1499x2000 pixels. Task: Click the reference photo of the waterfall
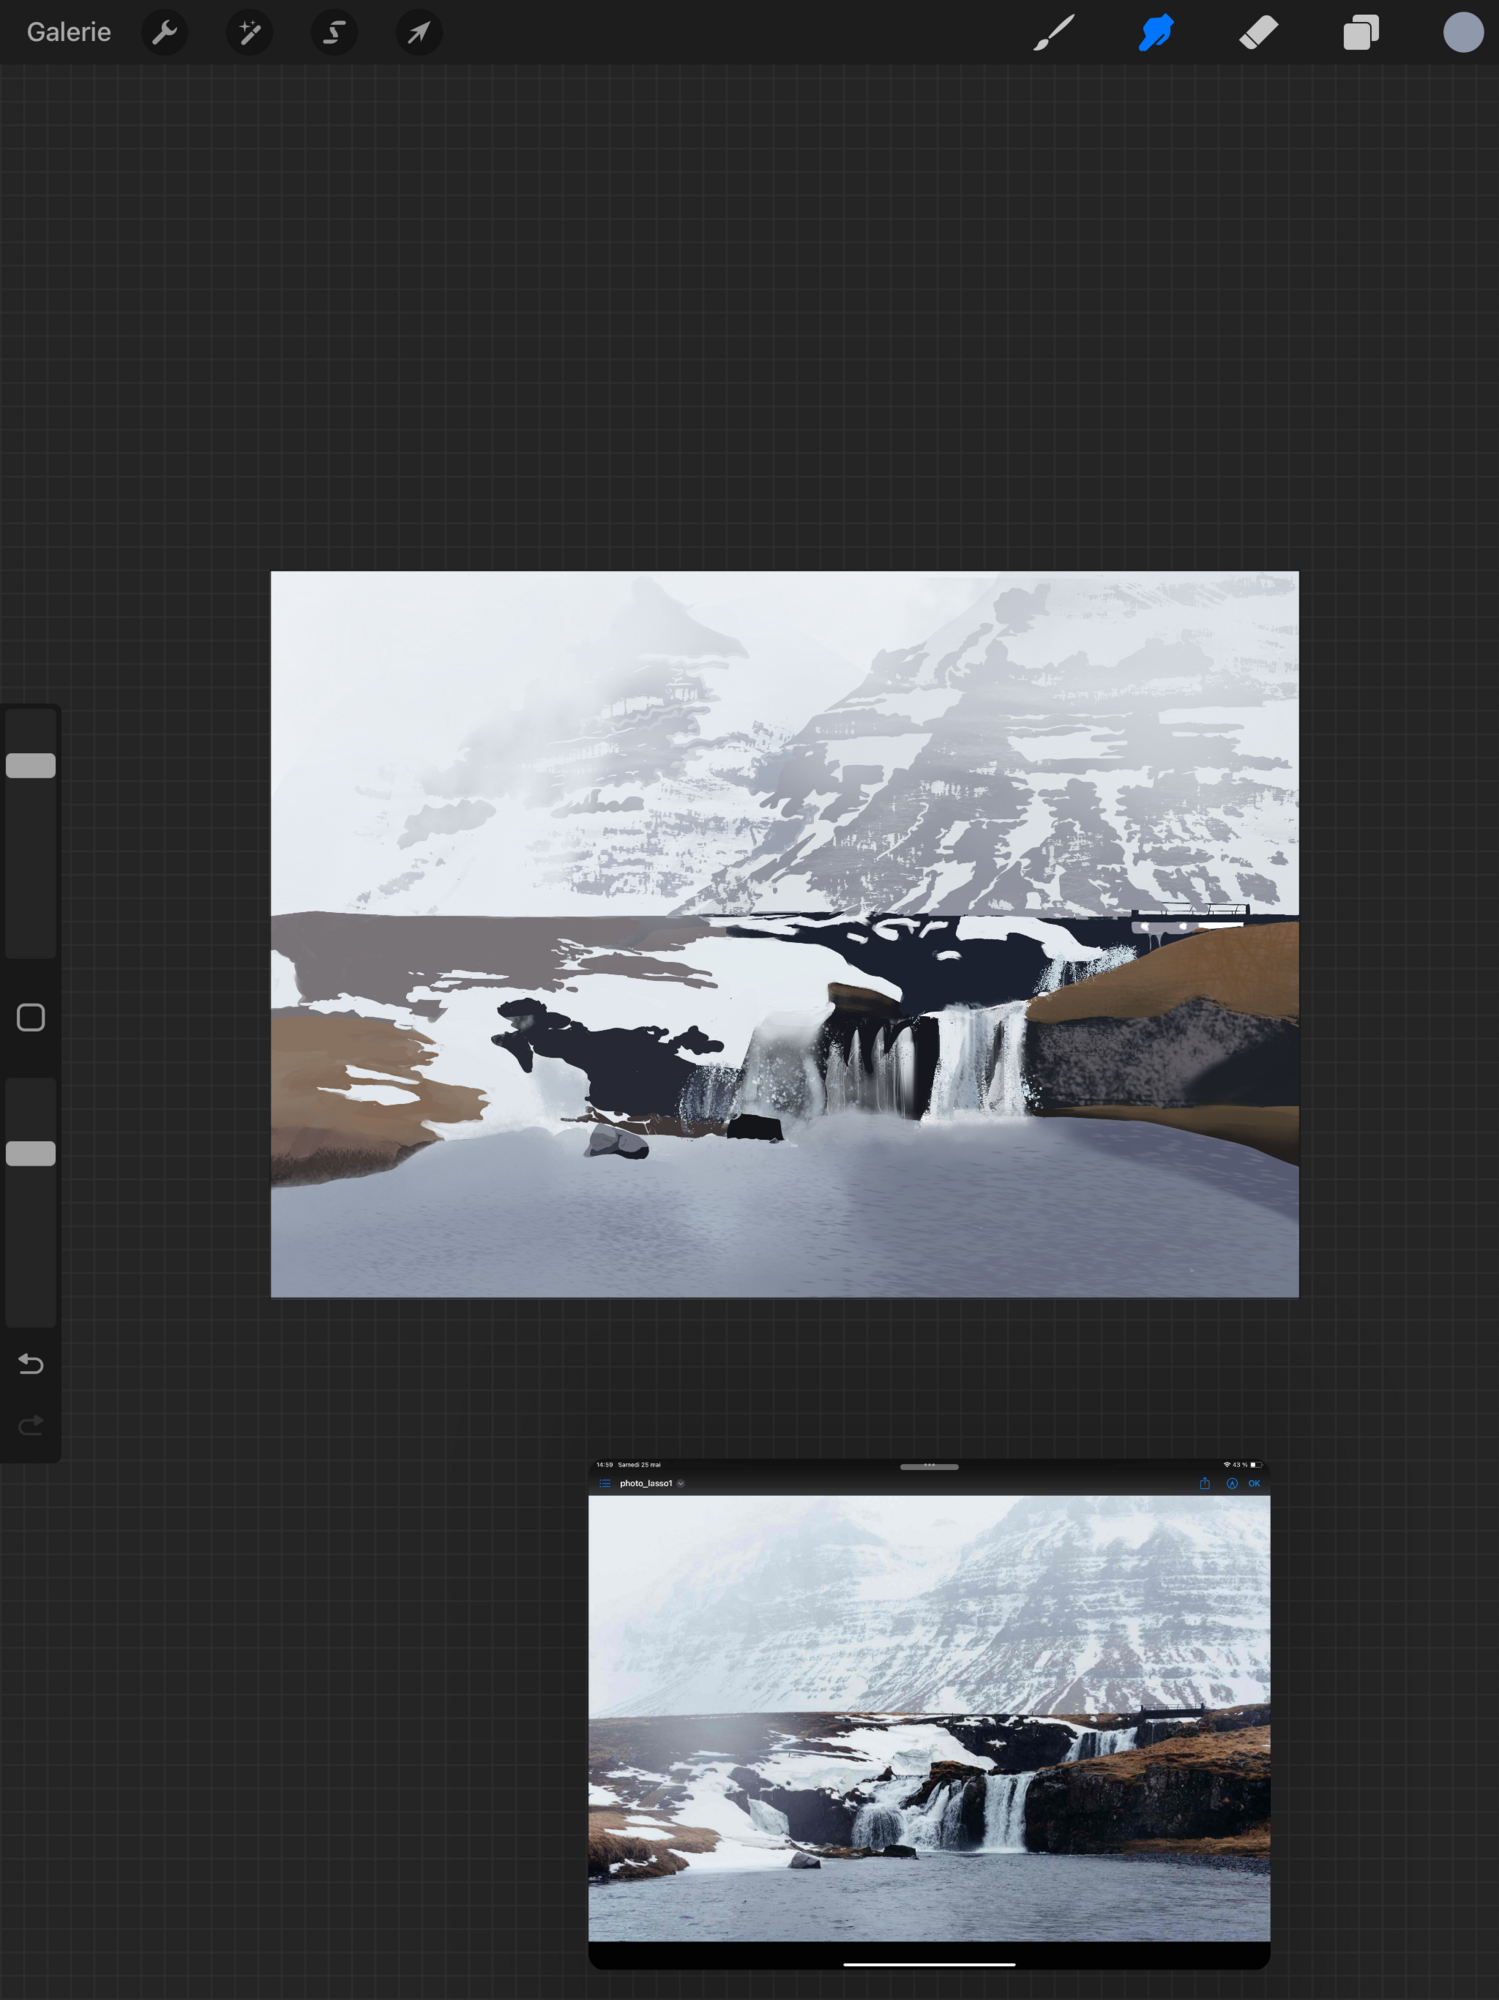click(x=929, y=1718)
